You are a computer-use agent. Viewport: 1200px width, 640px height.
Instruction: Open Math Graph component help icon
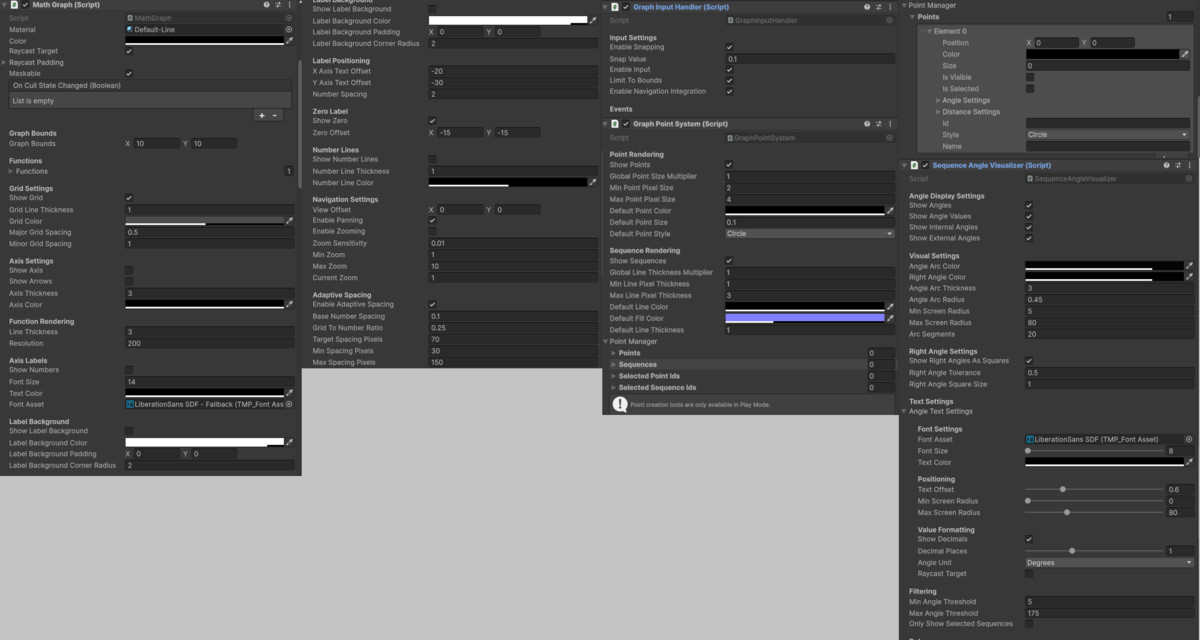coord(266,5)
